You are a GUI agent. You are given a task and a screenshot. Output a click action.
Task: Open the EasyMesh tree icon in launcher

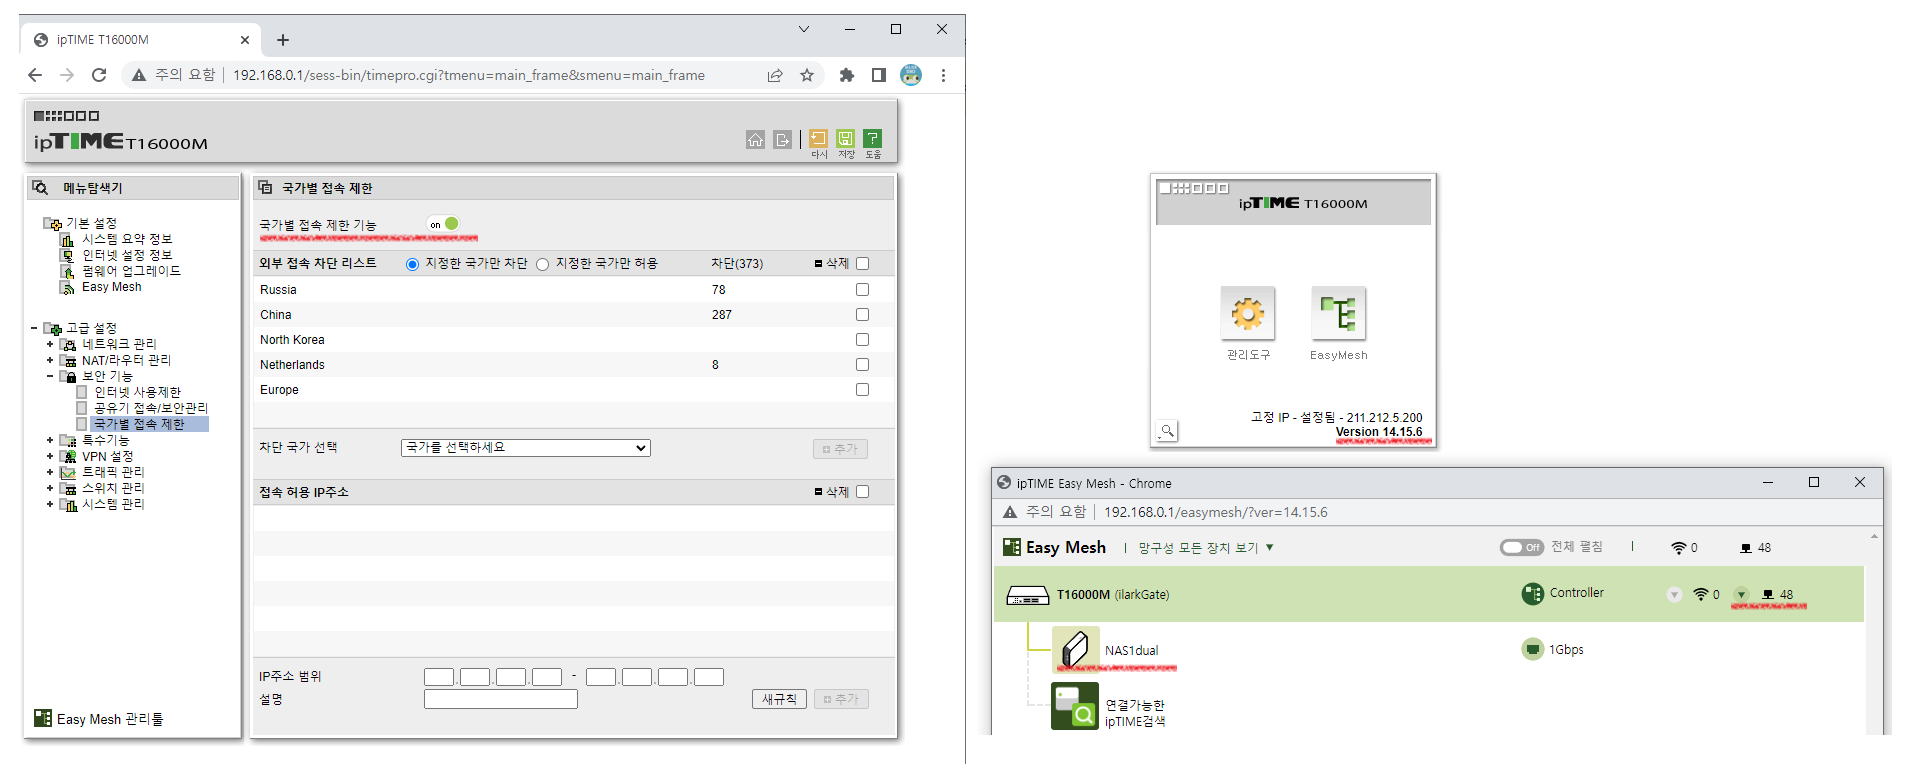1338,314
